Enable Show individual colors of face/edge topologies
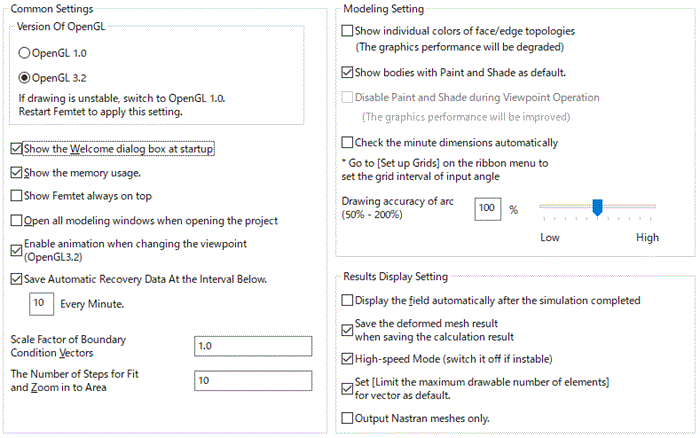 348,32
